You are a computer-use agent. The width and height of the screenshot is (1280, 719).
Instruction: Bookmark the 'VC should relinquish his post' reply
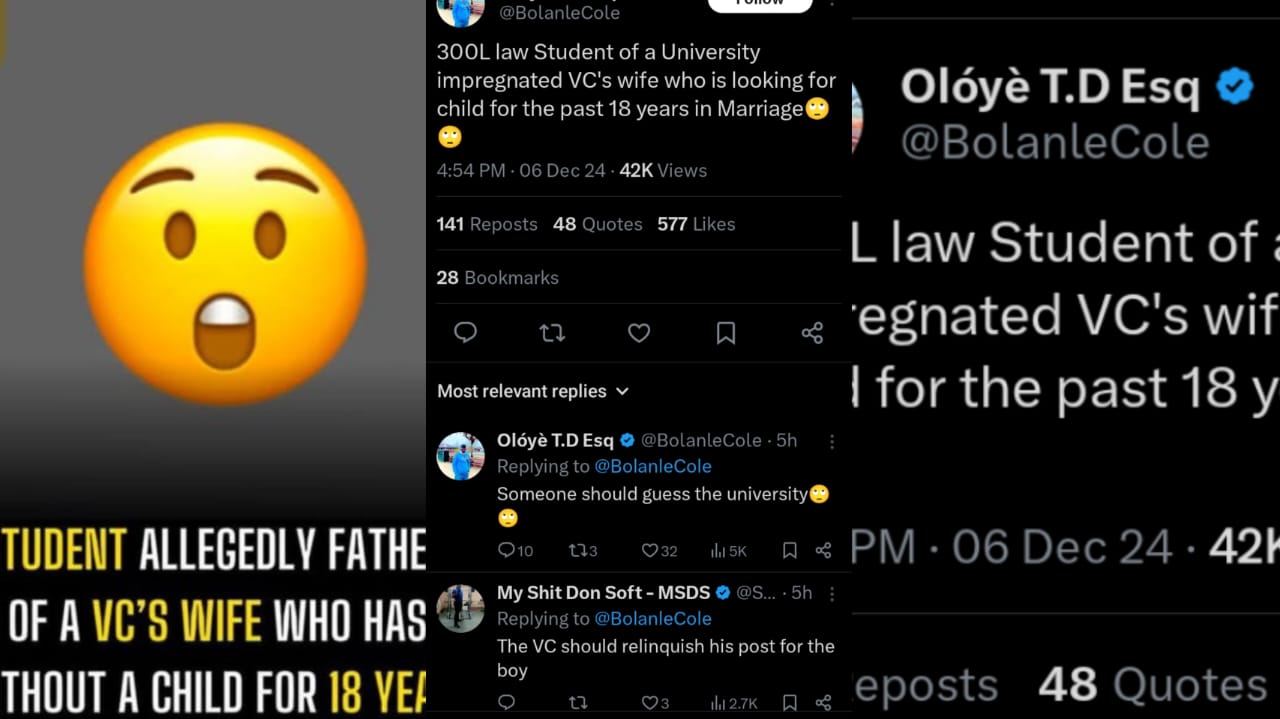click(x=789, y=703)
